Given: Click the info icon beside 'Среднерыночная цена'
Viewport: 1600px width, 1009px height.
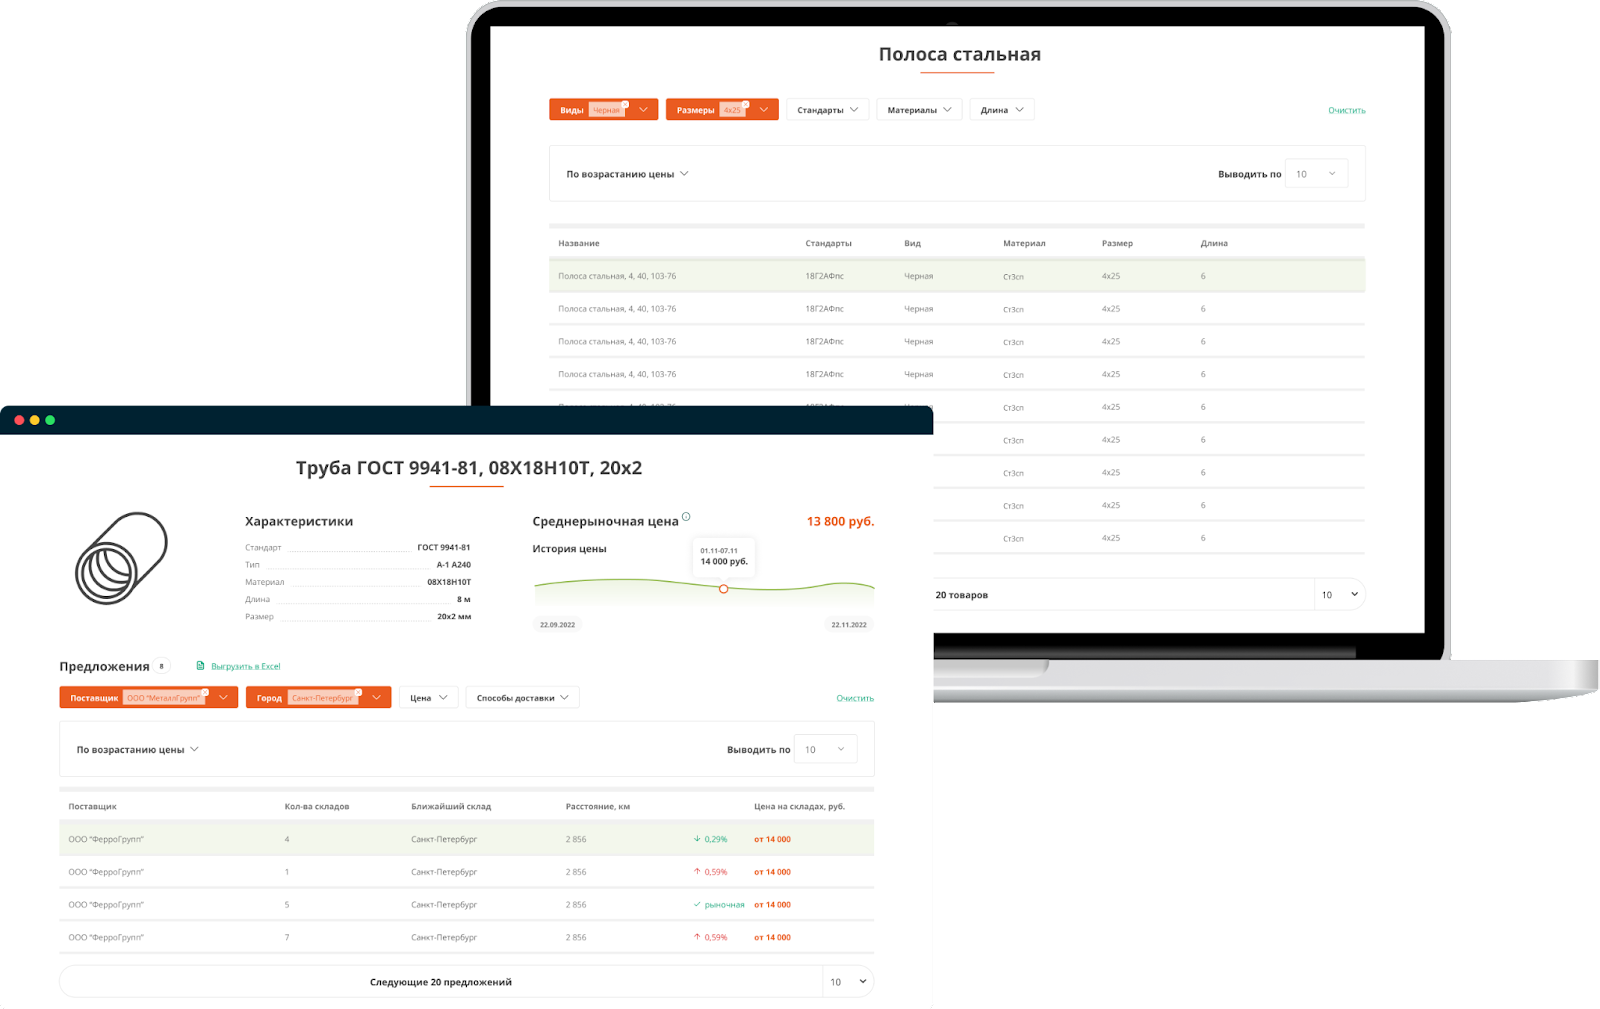Looking at the screenshot, I should pos(686,517).
